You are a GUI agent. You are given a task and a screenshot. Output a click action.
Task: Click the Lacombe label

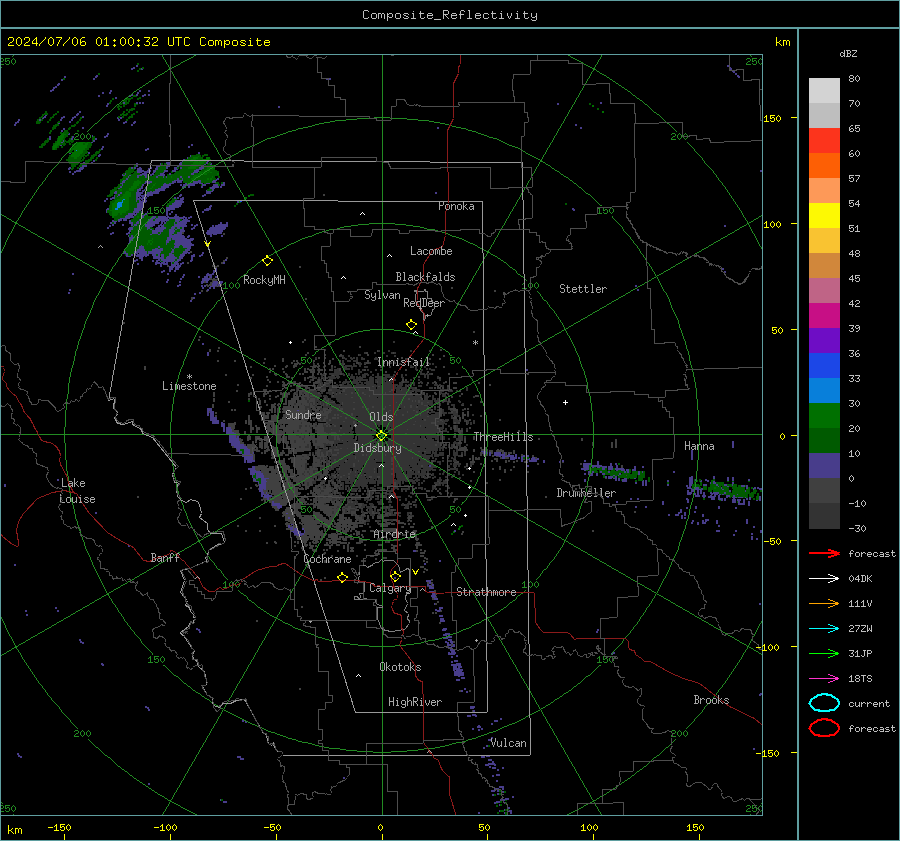[x=430, y=251]
